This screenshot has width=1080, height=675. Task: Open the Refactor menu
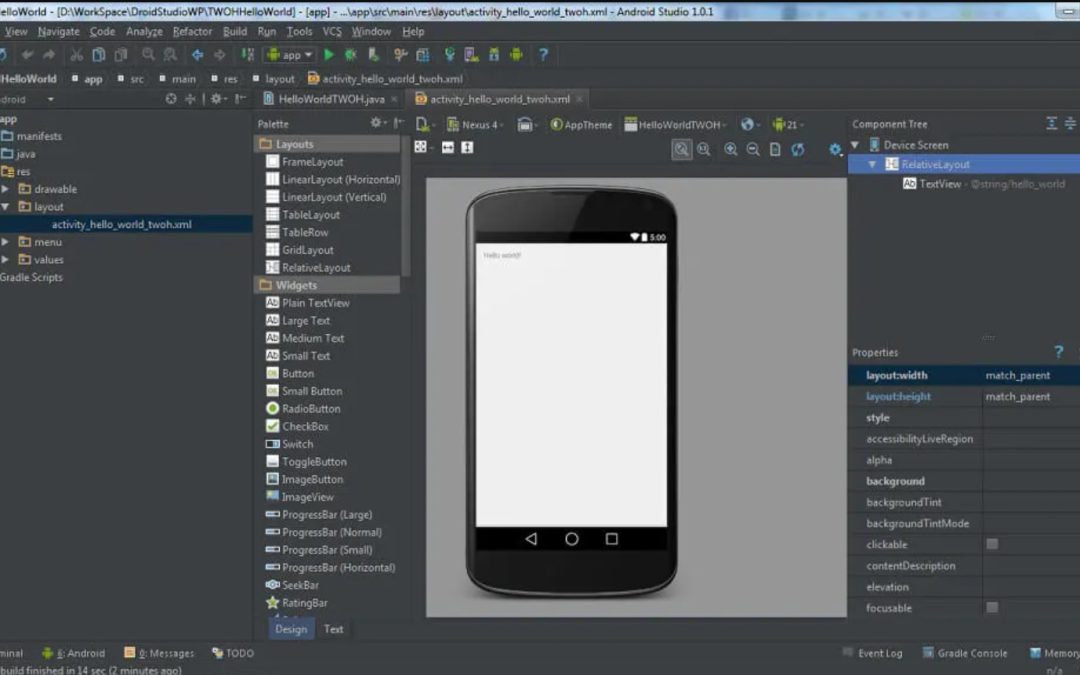coord(192,32)
